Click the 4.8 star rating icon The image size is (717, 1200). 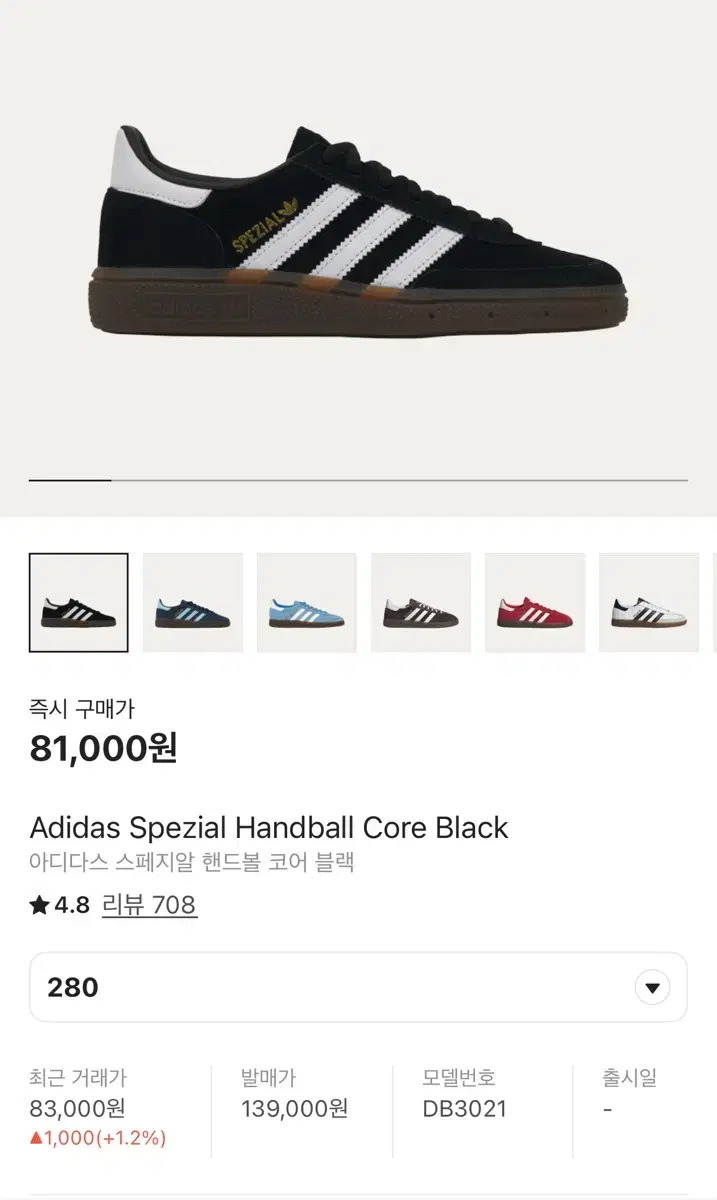pos(36,906)
